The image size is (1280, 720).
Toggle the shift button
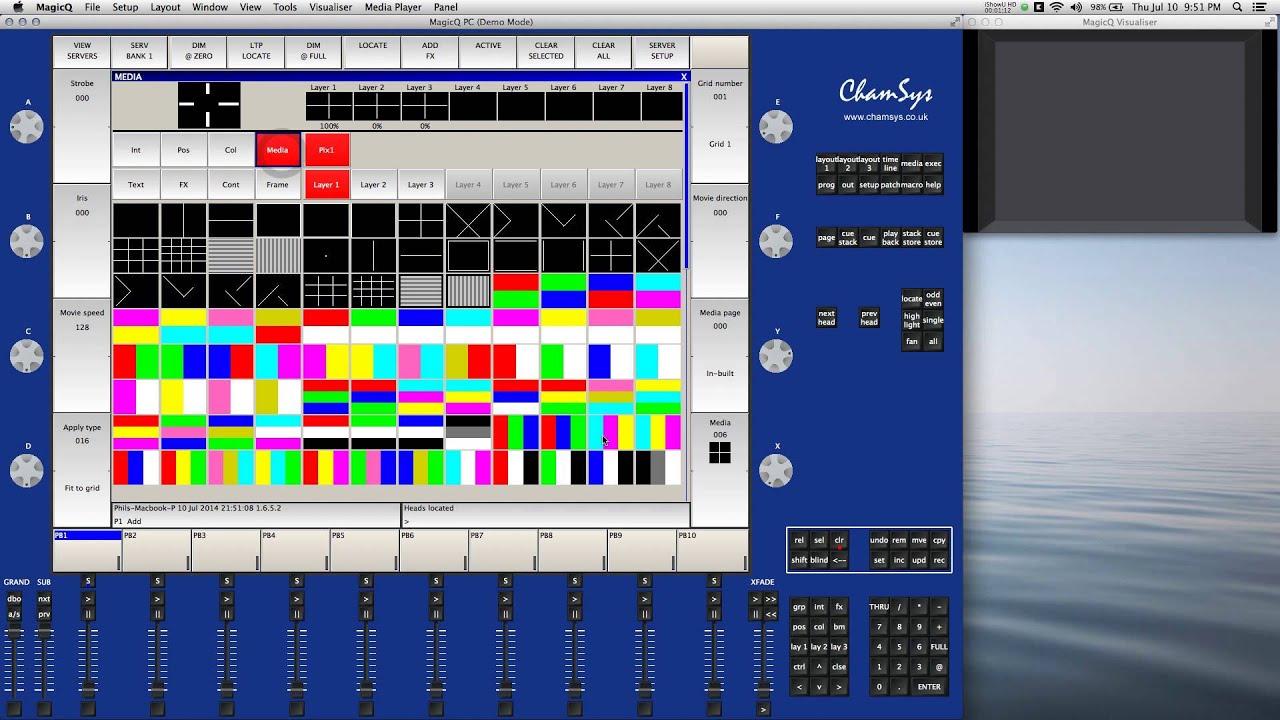click(x=799, y=560)
